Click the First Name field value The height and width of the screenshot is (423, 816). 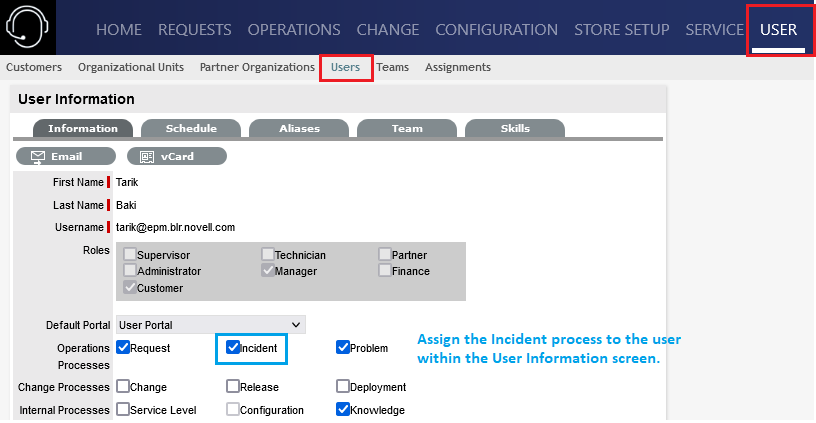127,182
